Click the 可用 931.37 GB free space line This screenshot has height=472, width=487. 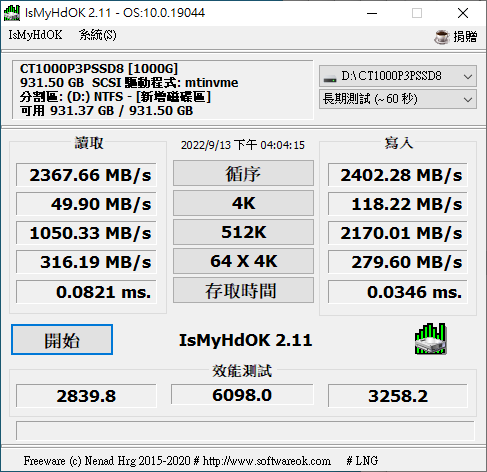point(106,111)
